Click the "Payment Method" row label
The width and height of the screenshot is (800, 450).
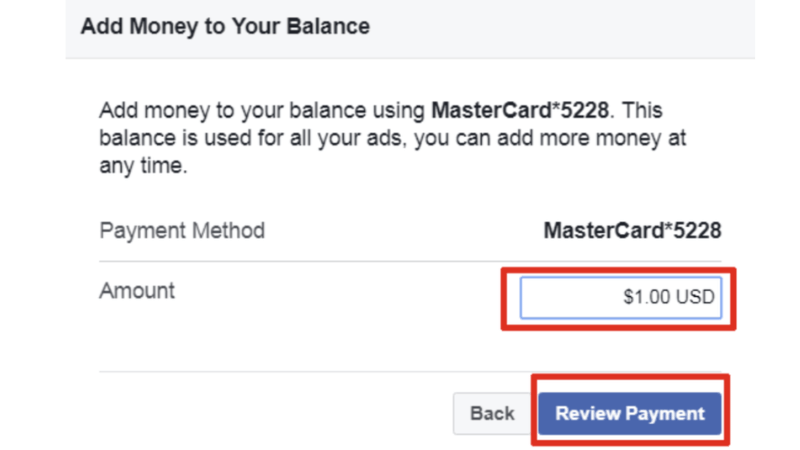pos(182,231)
